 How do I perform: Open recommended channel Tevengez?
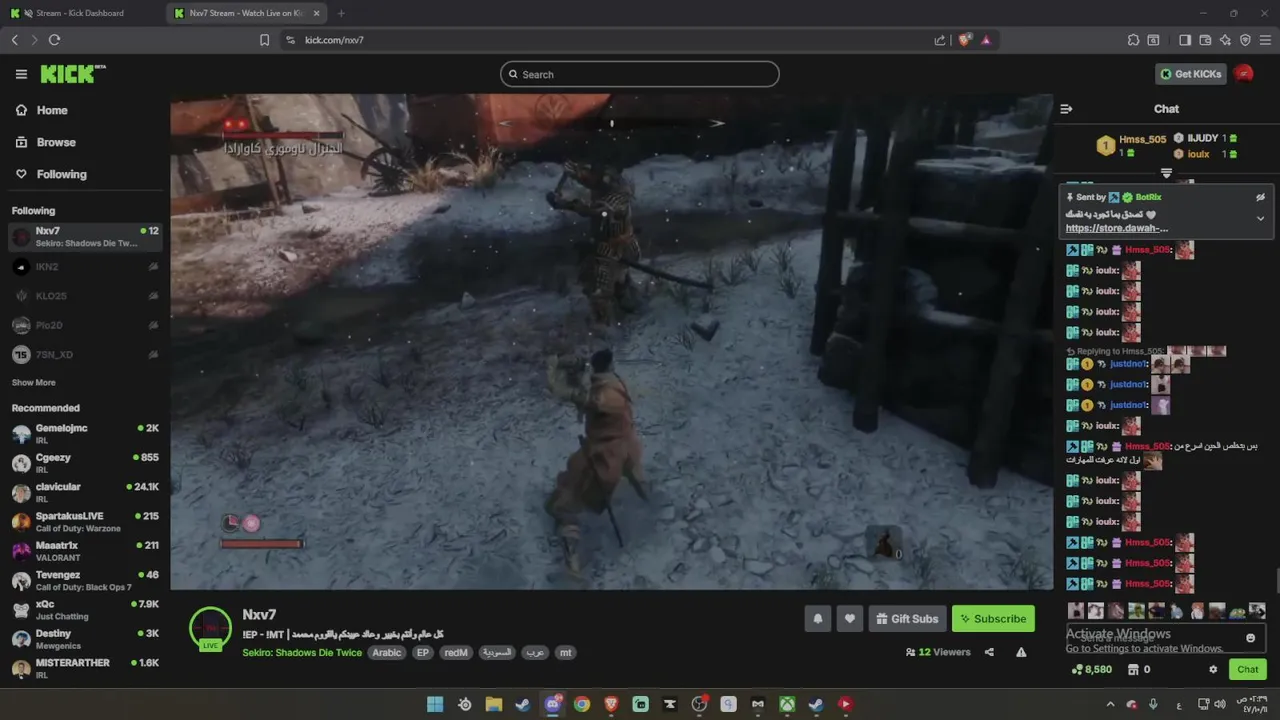tap(85, 581)
